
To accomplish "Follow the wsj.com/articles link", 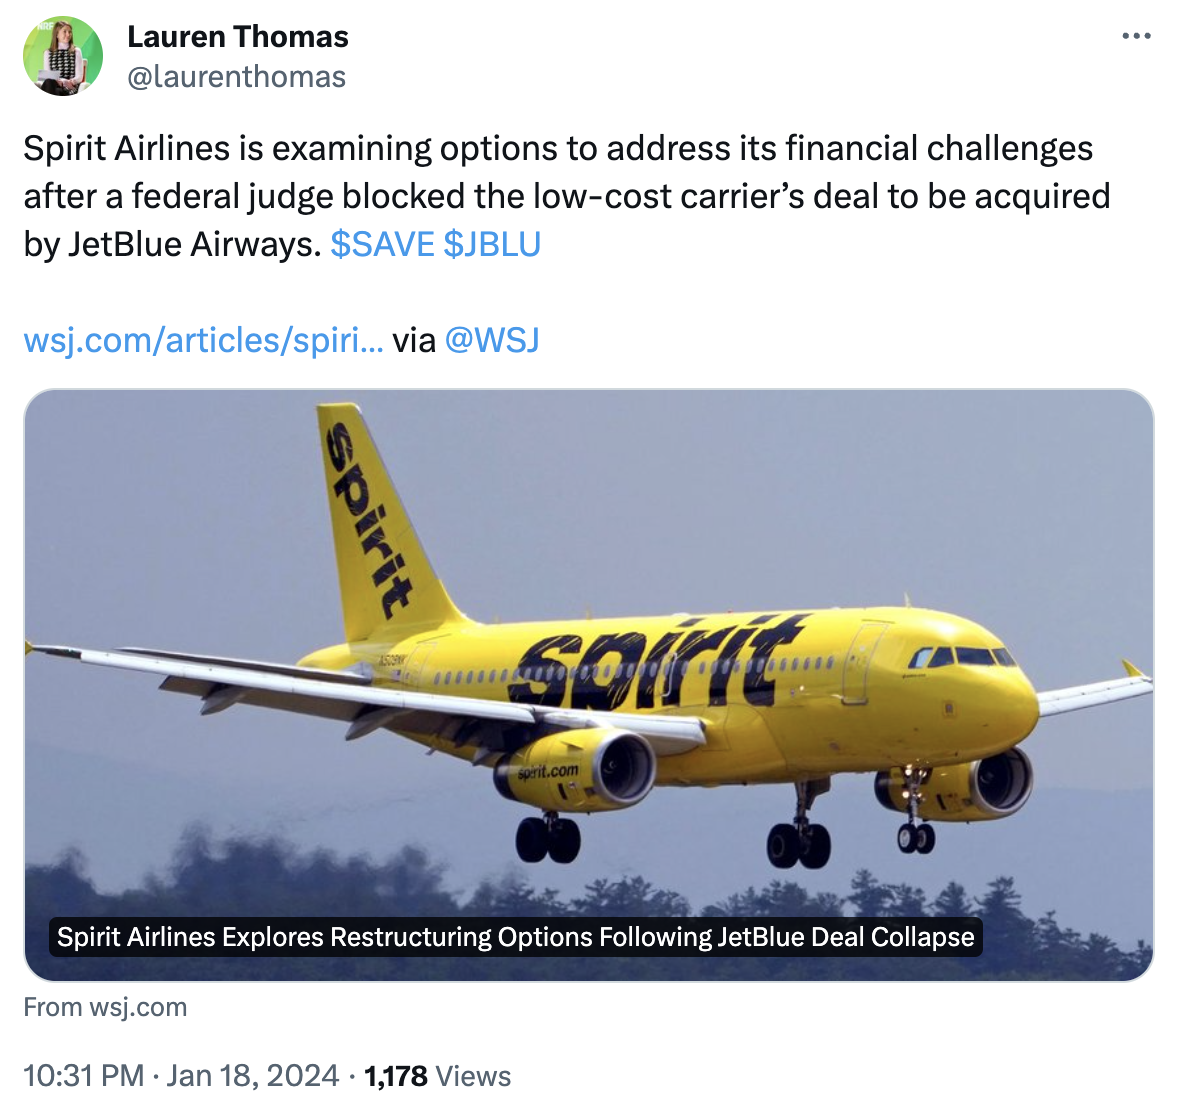I will (x=203, y=341).
